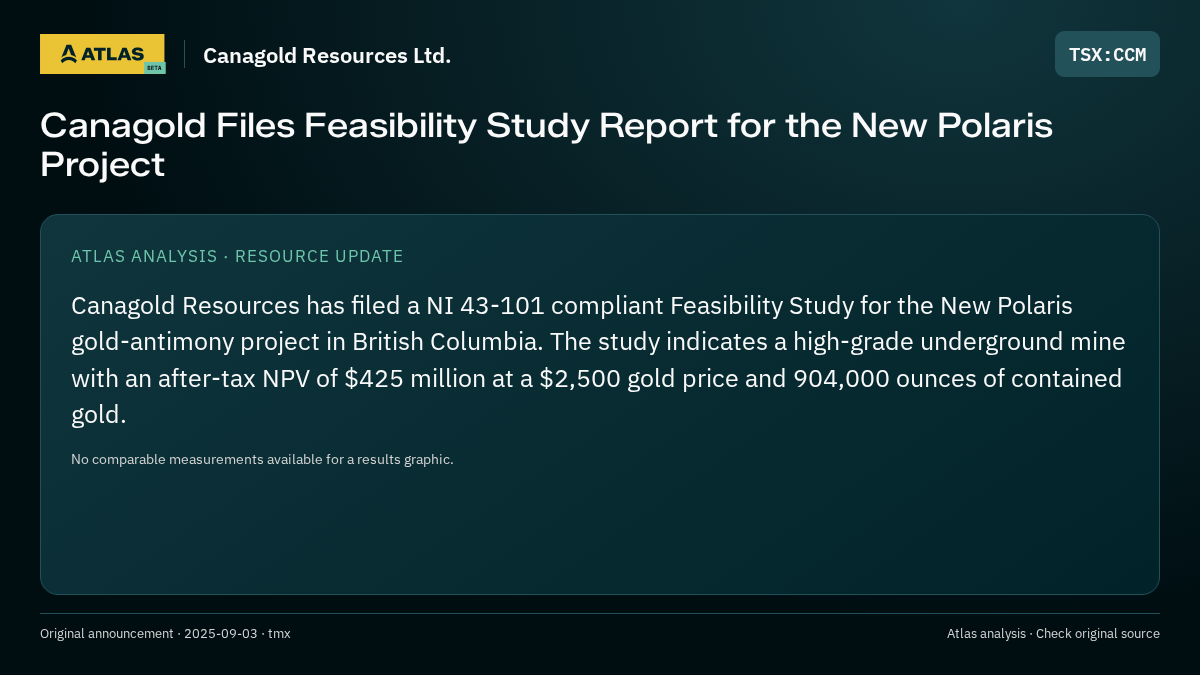Click the ATLAS ANALYSIS · RESOURCE UPDATE label
Screen dimensions: 1200x675
[237, 256]
